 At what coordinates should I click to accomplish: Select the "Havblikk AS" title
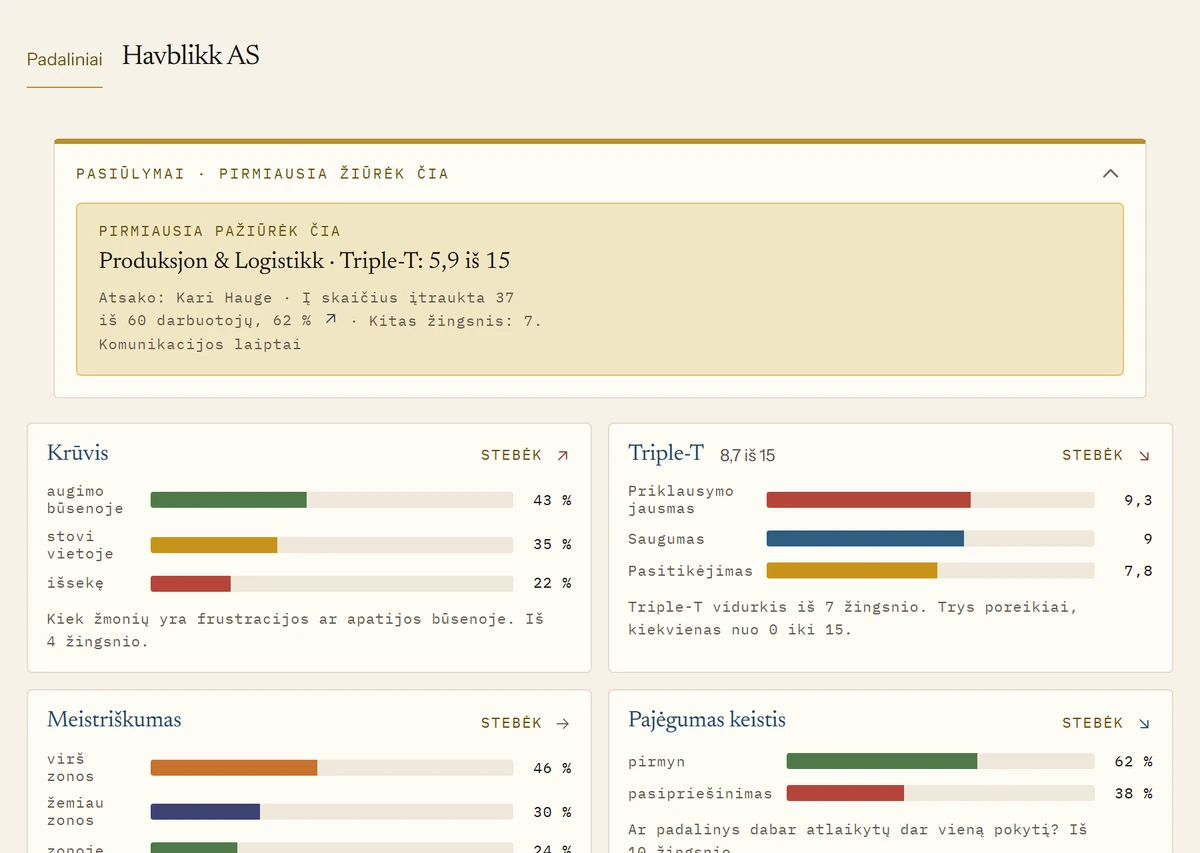[x=191, y=56]
